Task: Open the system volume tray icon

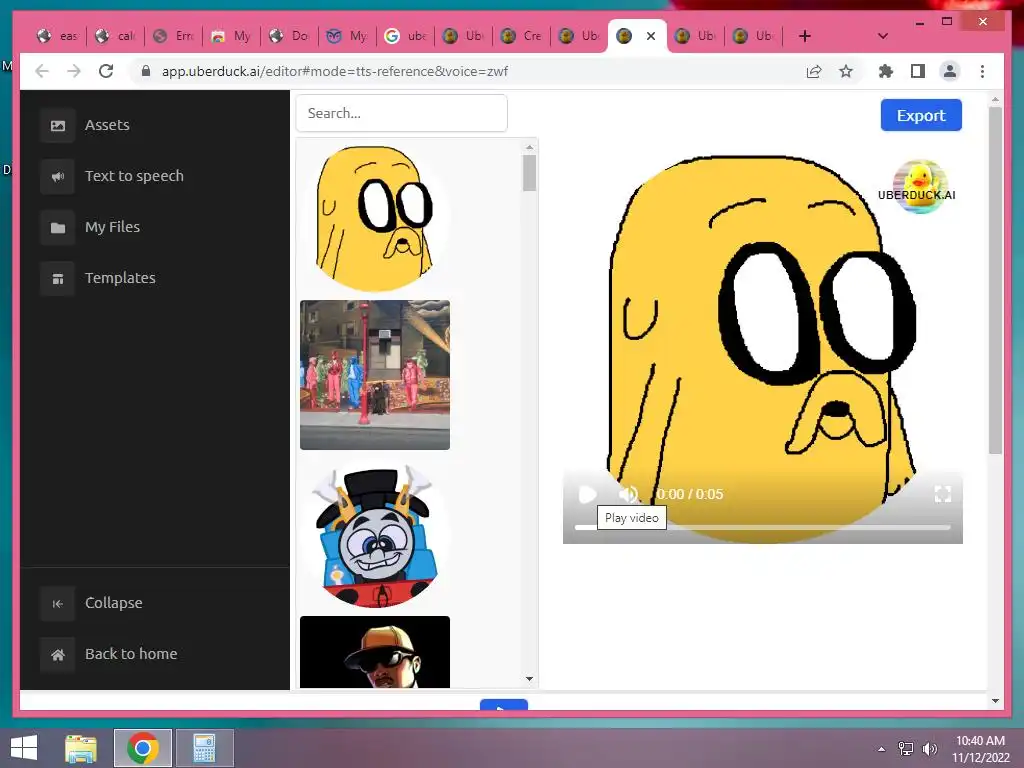Action: 929,749
